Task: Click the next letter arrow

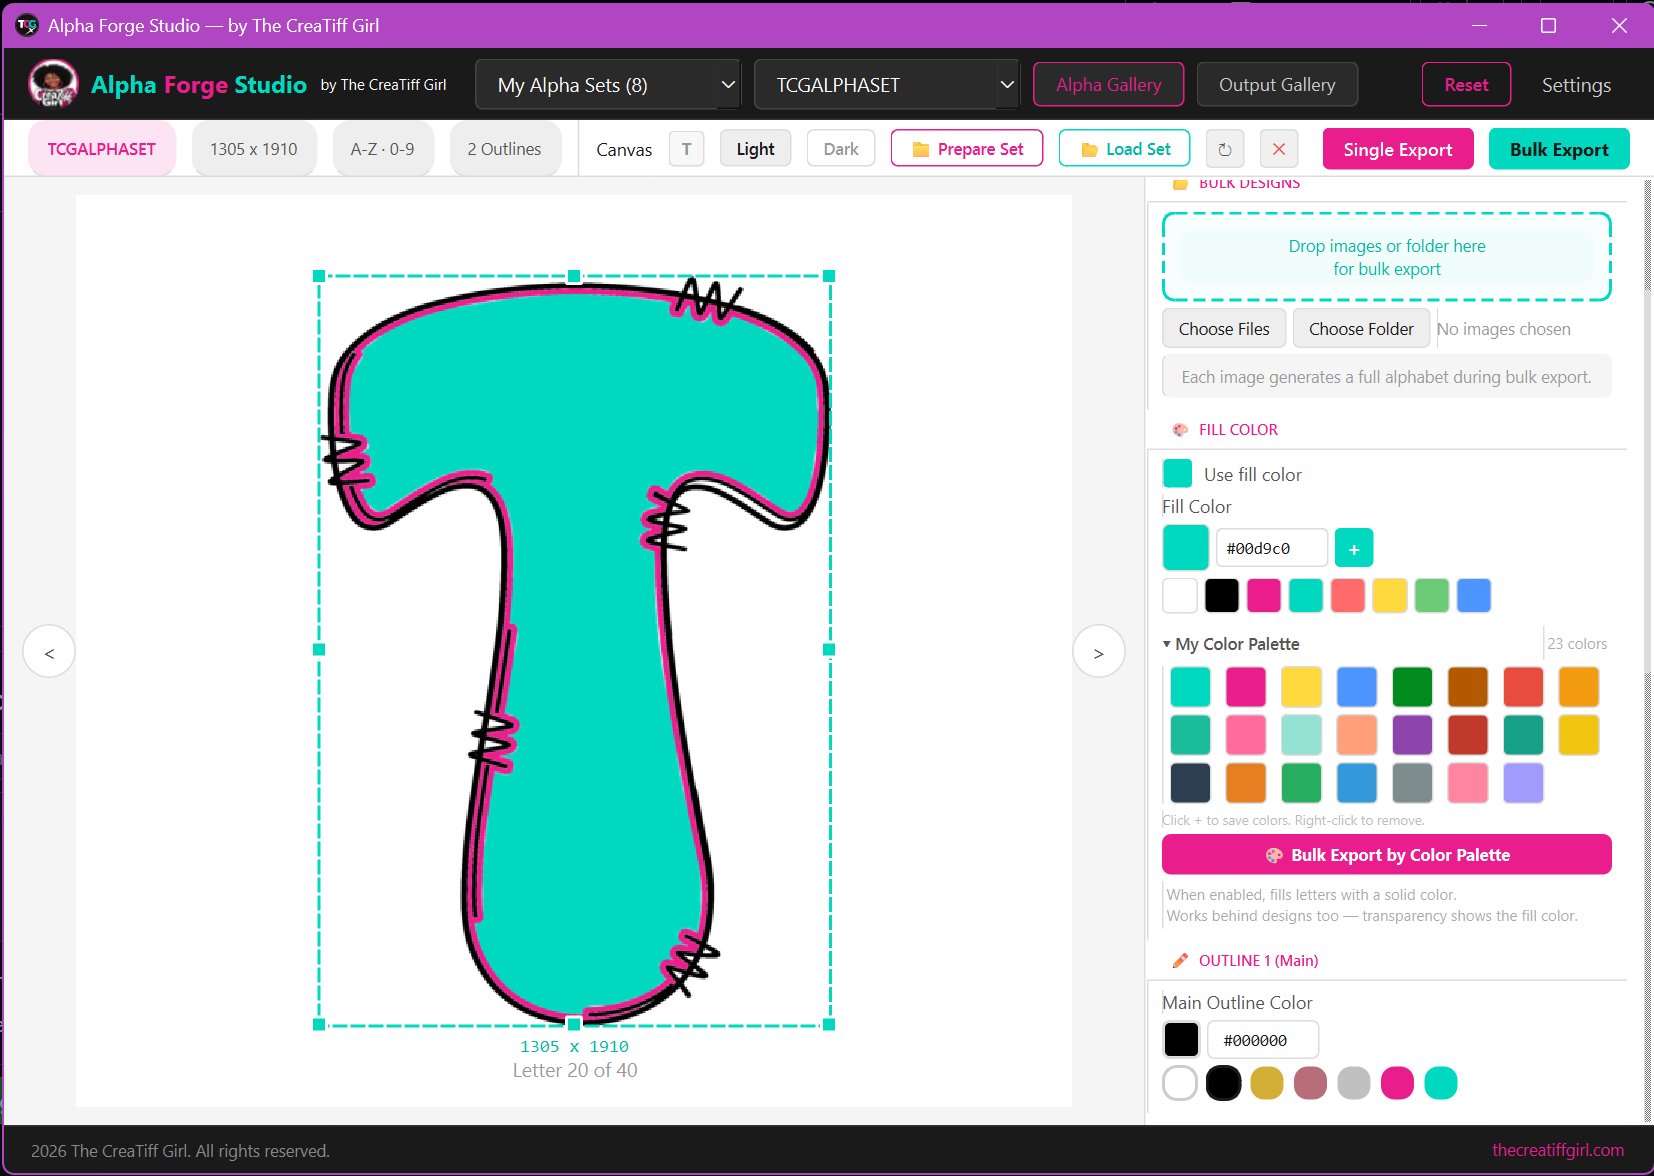Action: coord(1098,651)
